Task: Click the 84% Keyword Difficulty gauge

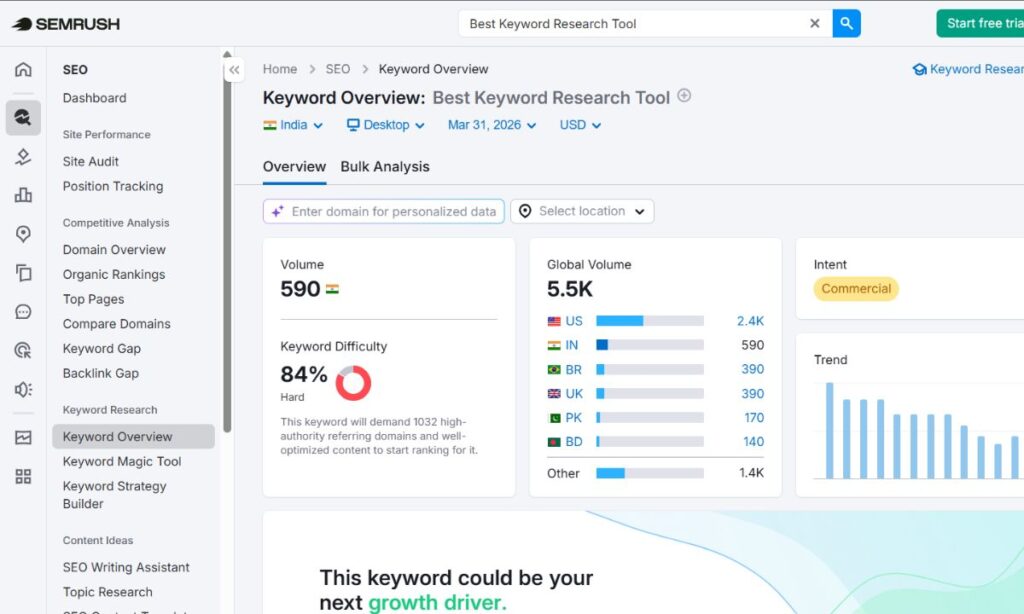Action: point(353,383)
